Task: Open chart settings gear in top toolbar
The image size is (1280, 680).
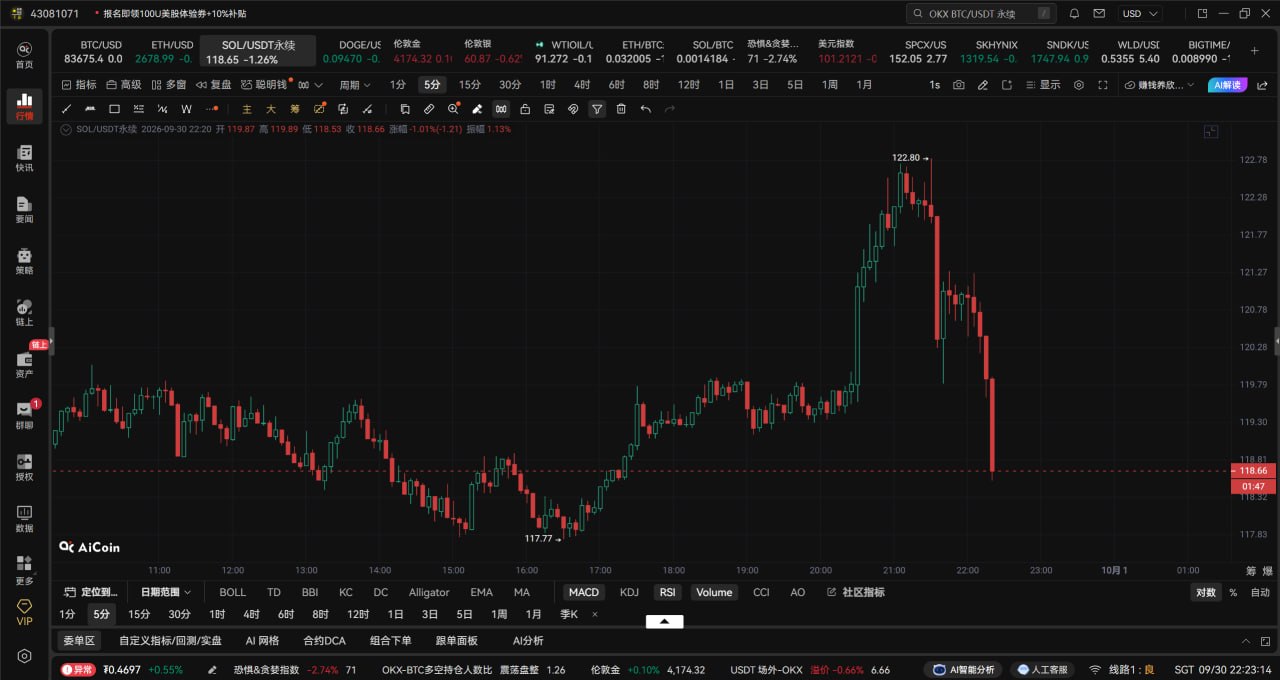Action: click(x=1079, y=85)
